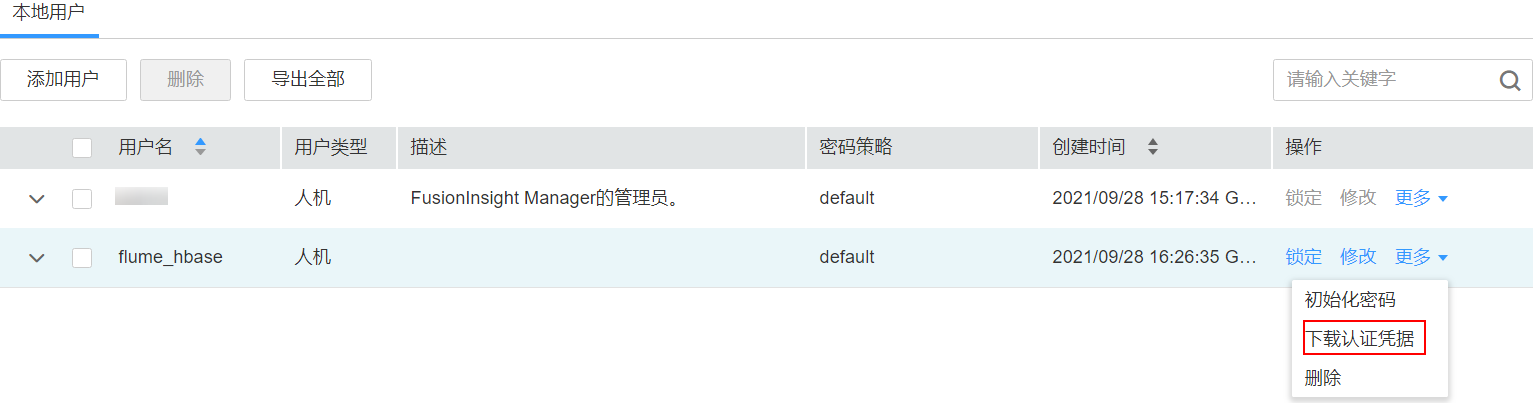Expand the flume_hbase row chevron
This screenshot has height=403, width=1534.
[37, 258]
